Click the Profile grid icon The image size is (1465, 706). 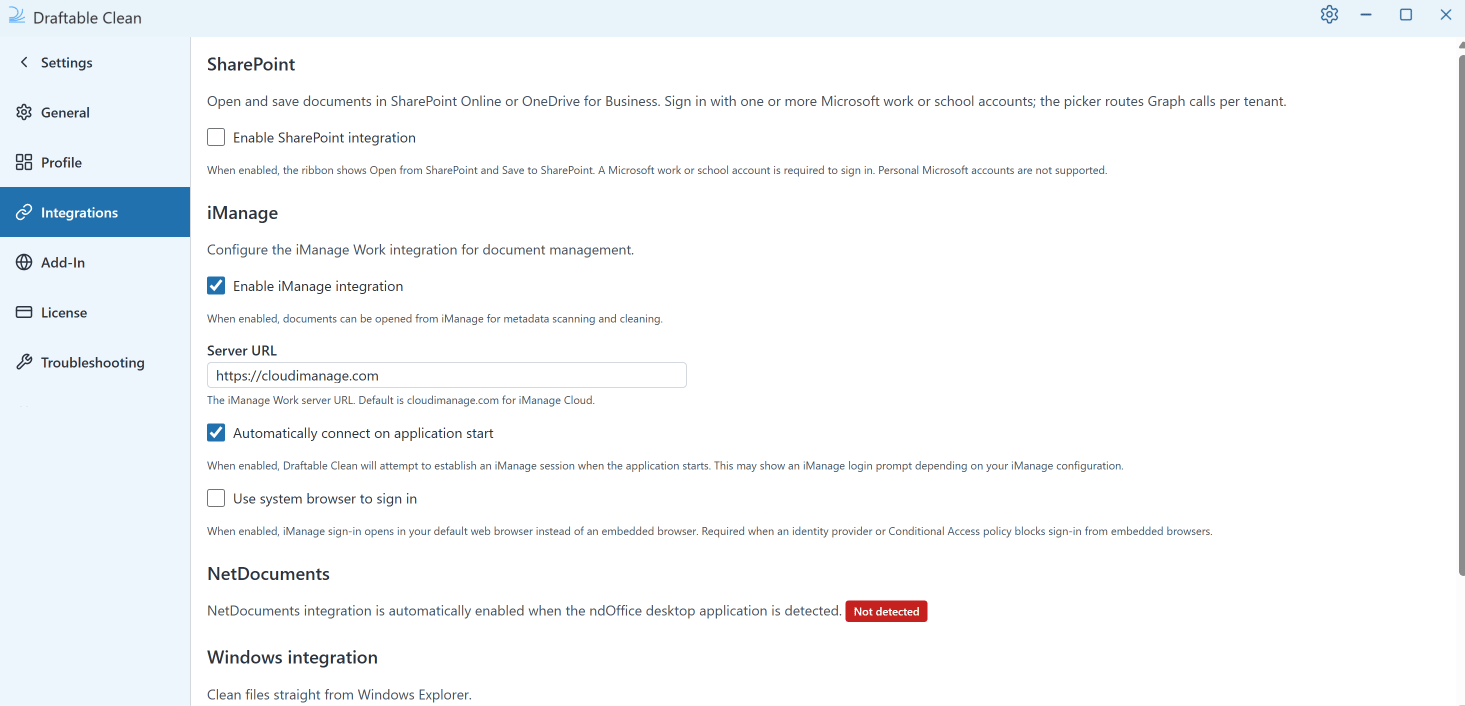[x=24, y=162]
